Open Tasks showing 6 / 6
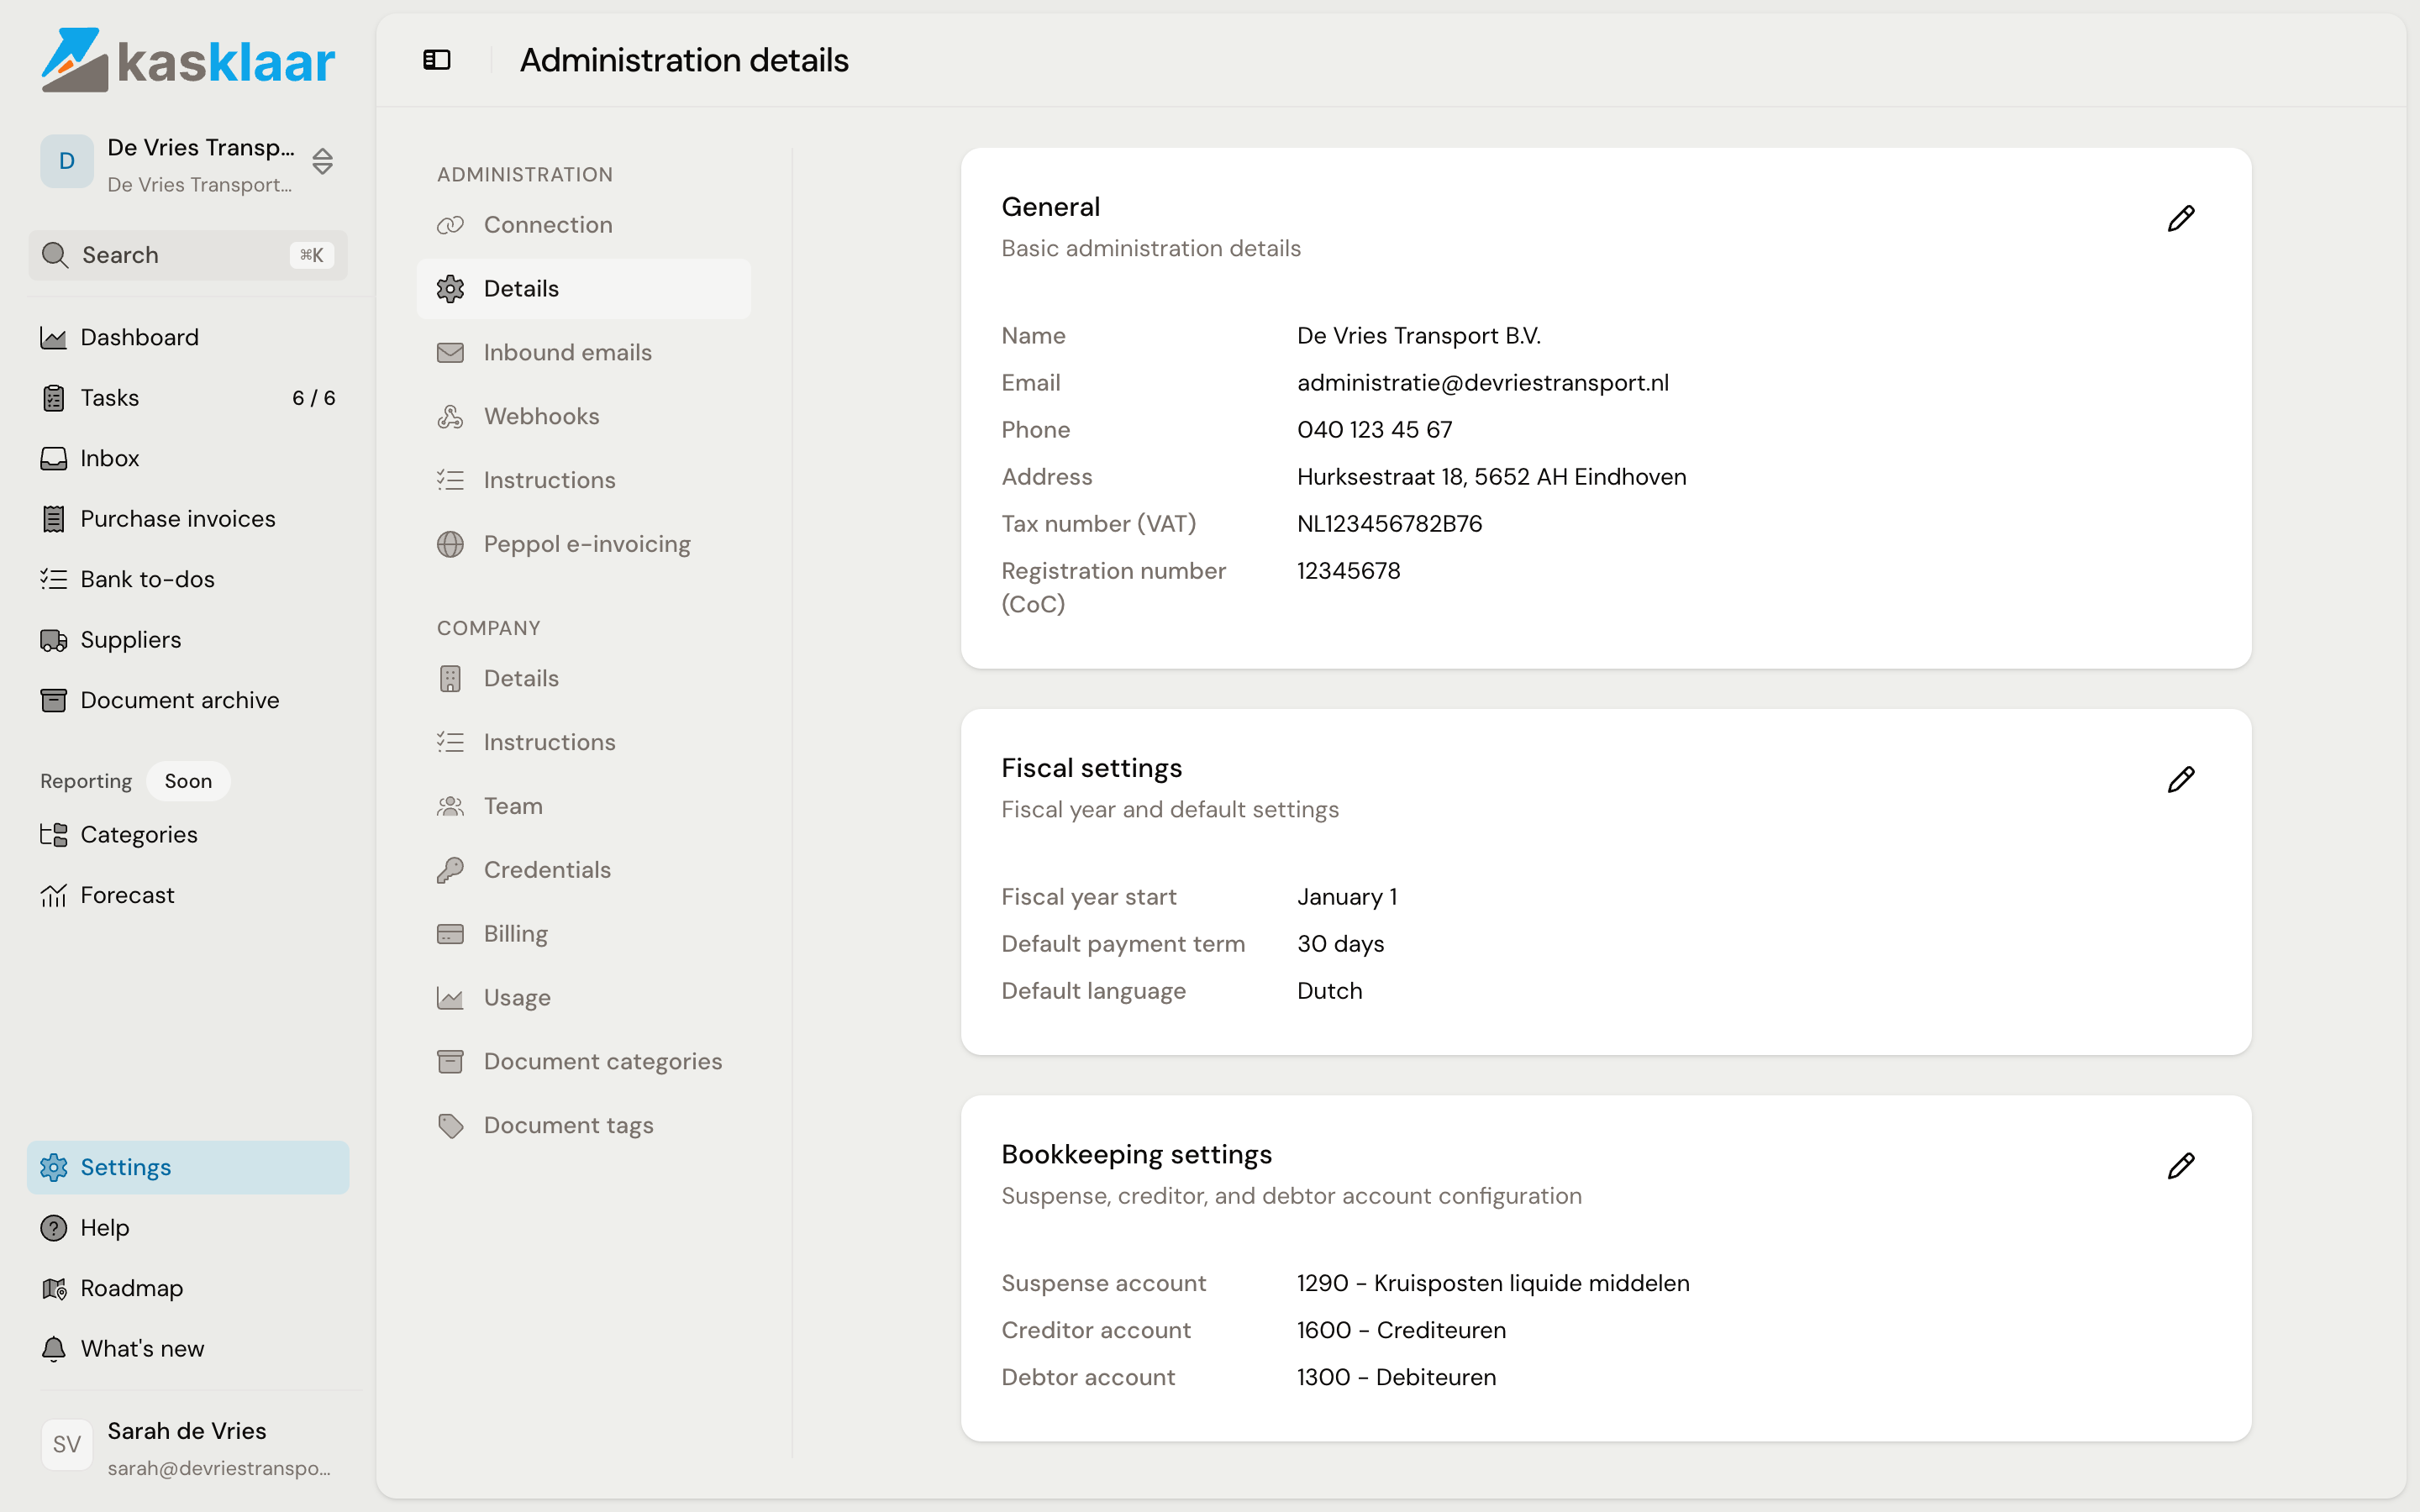 [x=188, y=398]
